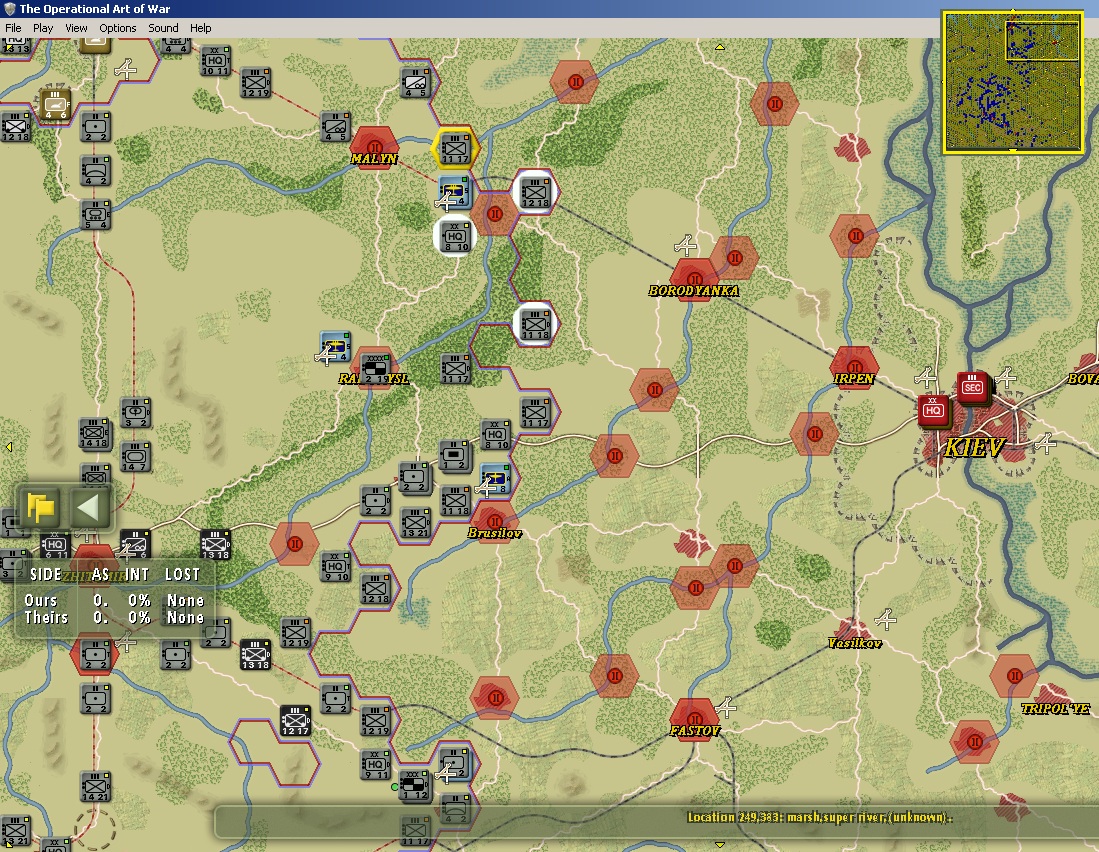Click the airfield icon above Borodyanka
Viewport: 1099px width, 852px height.
[x=685, y=245]
